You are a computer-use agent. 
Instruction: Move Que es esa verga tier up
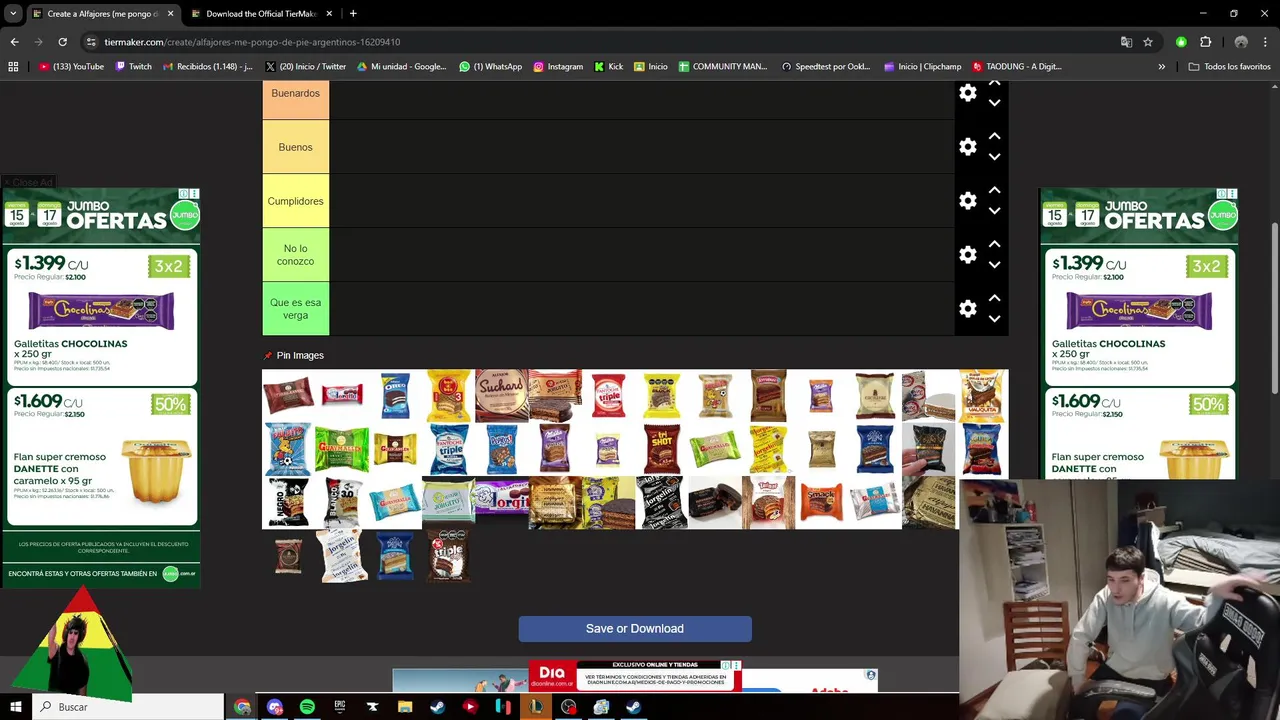(x=994, y=298)
